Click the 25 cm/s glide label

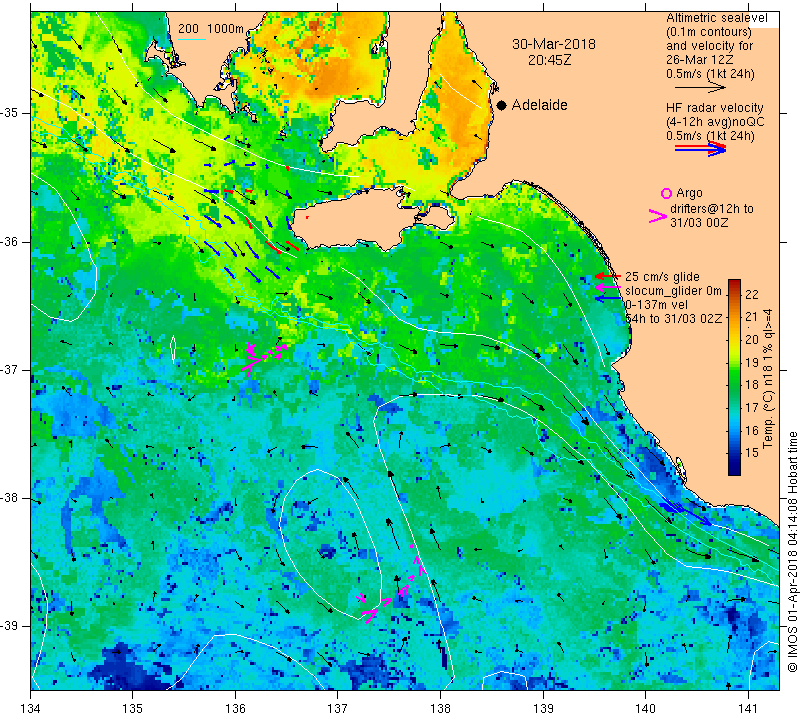click(662, 277)
